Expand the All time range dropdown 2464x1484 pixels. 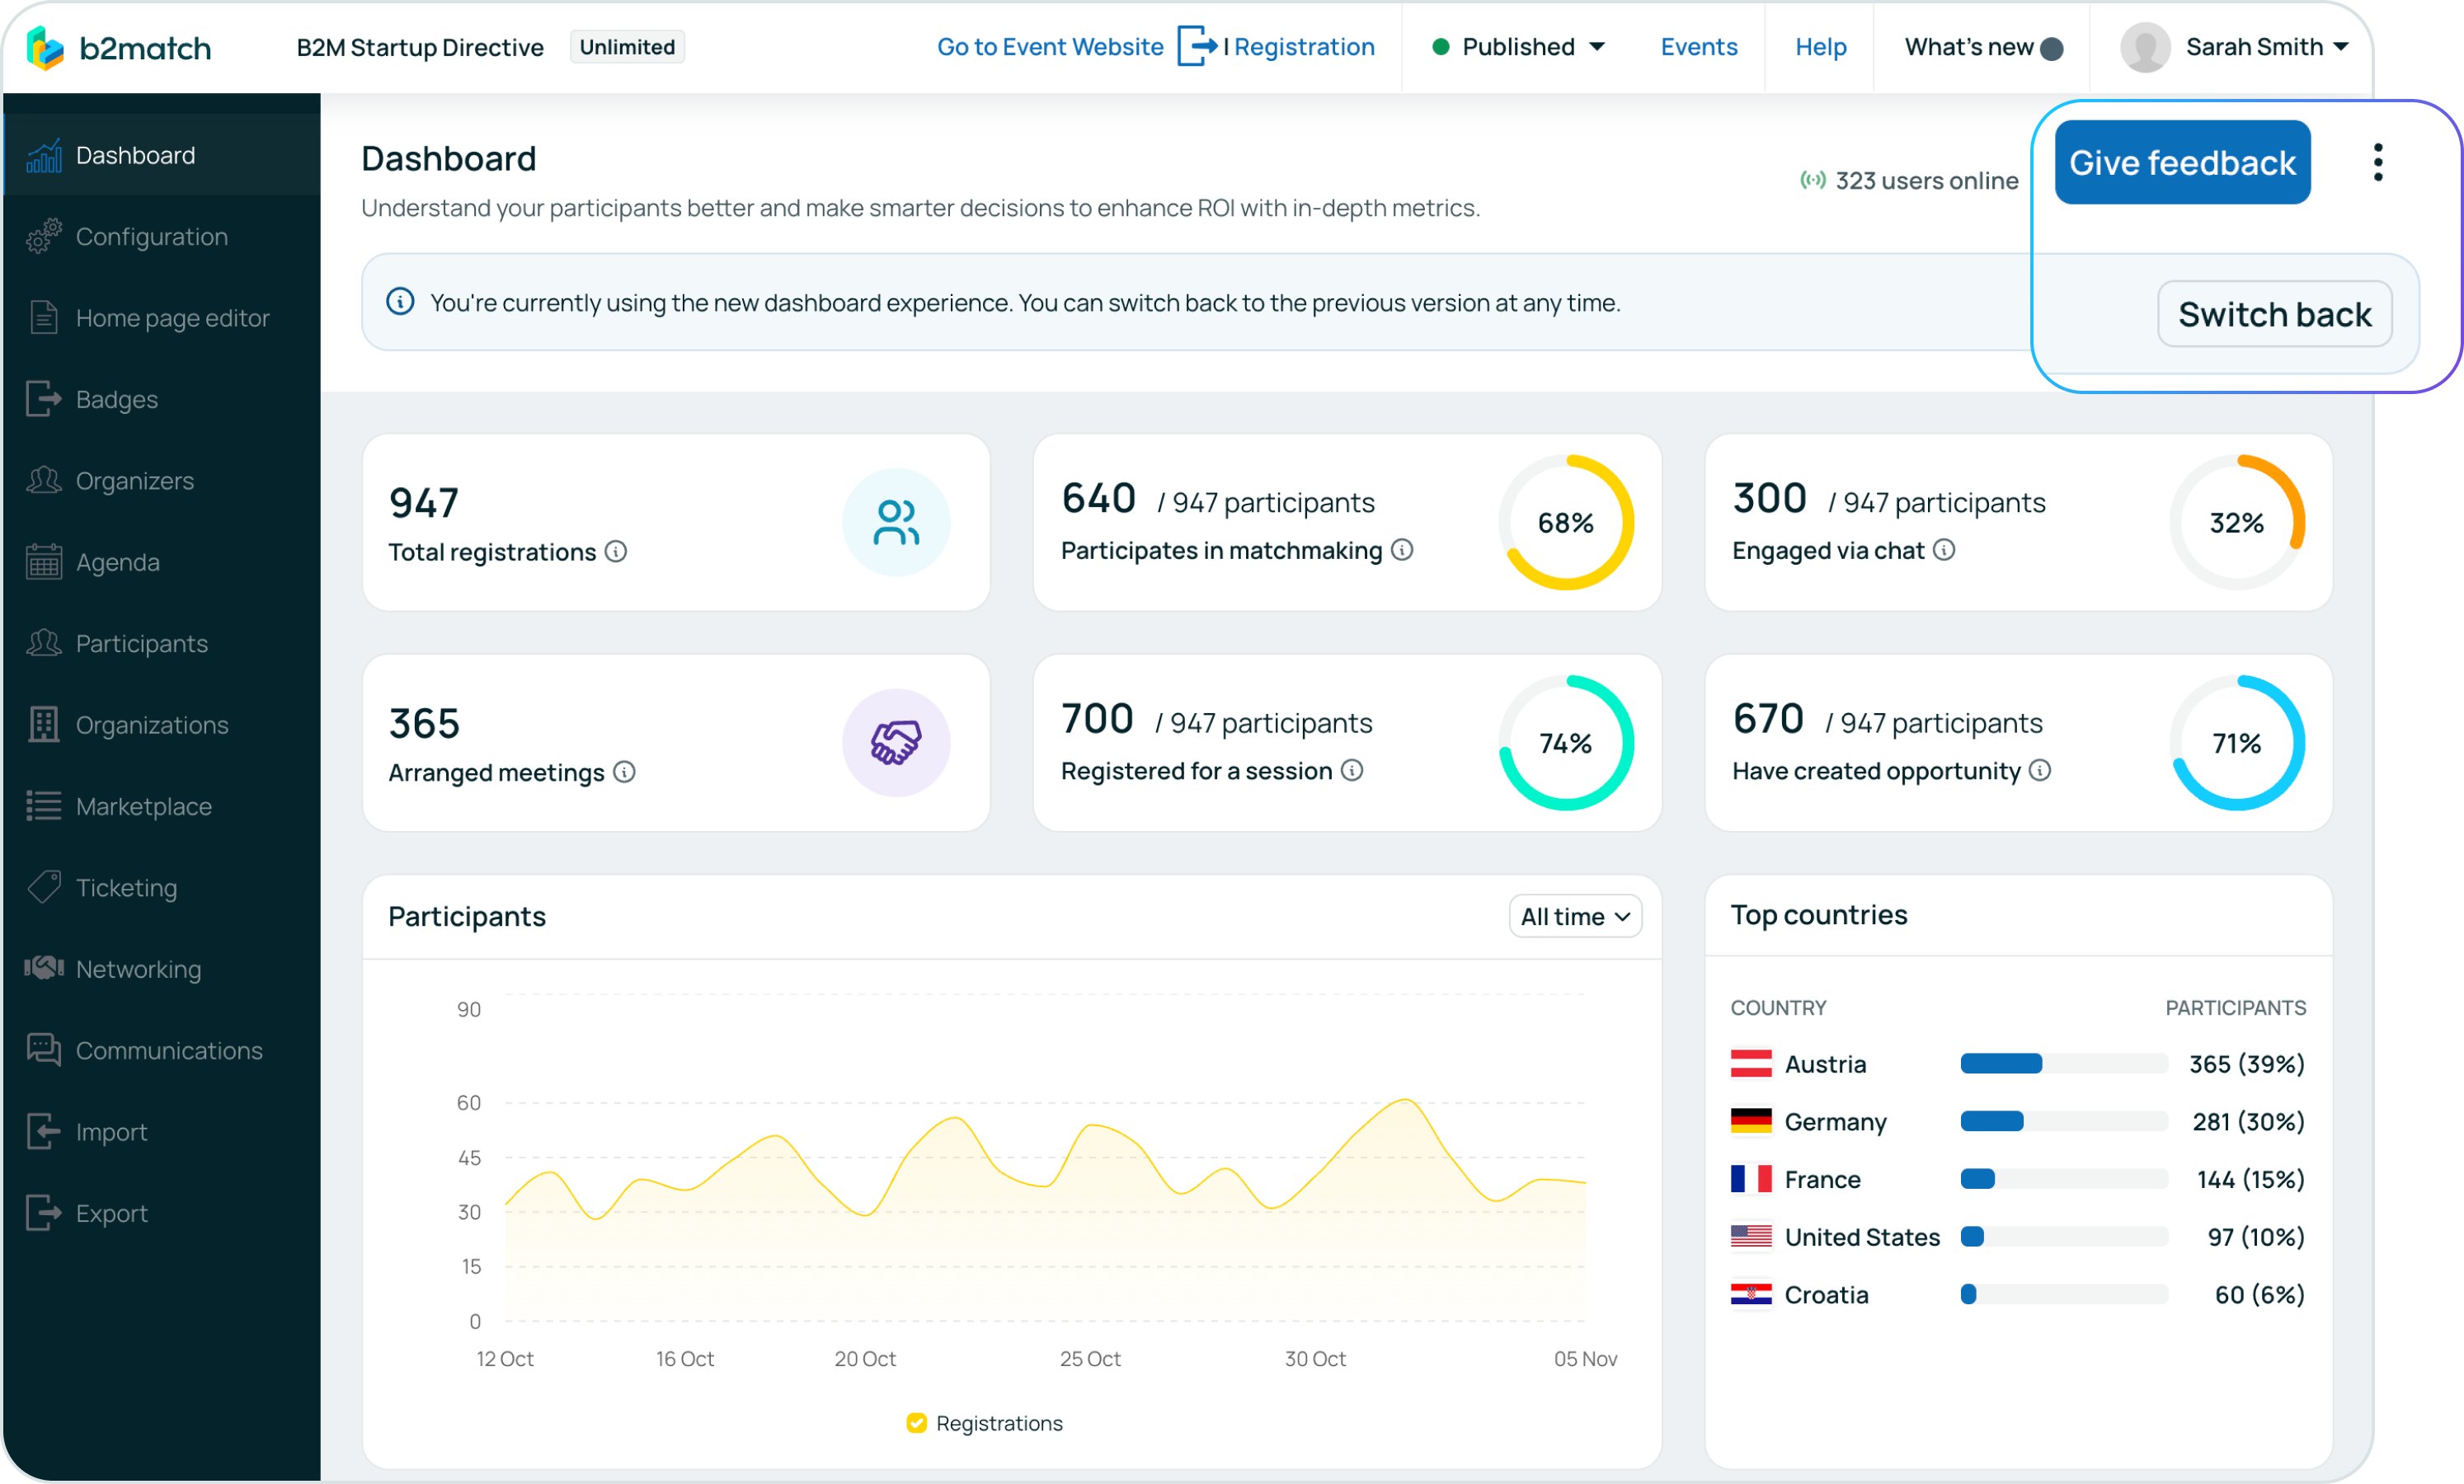click(1574, 917)
